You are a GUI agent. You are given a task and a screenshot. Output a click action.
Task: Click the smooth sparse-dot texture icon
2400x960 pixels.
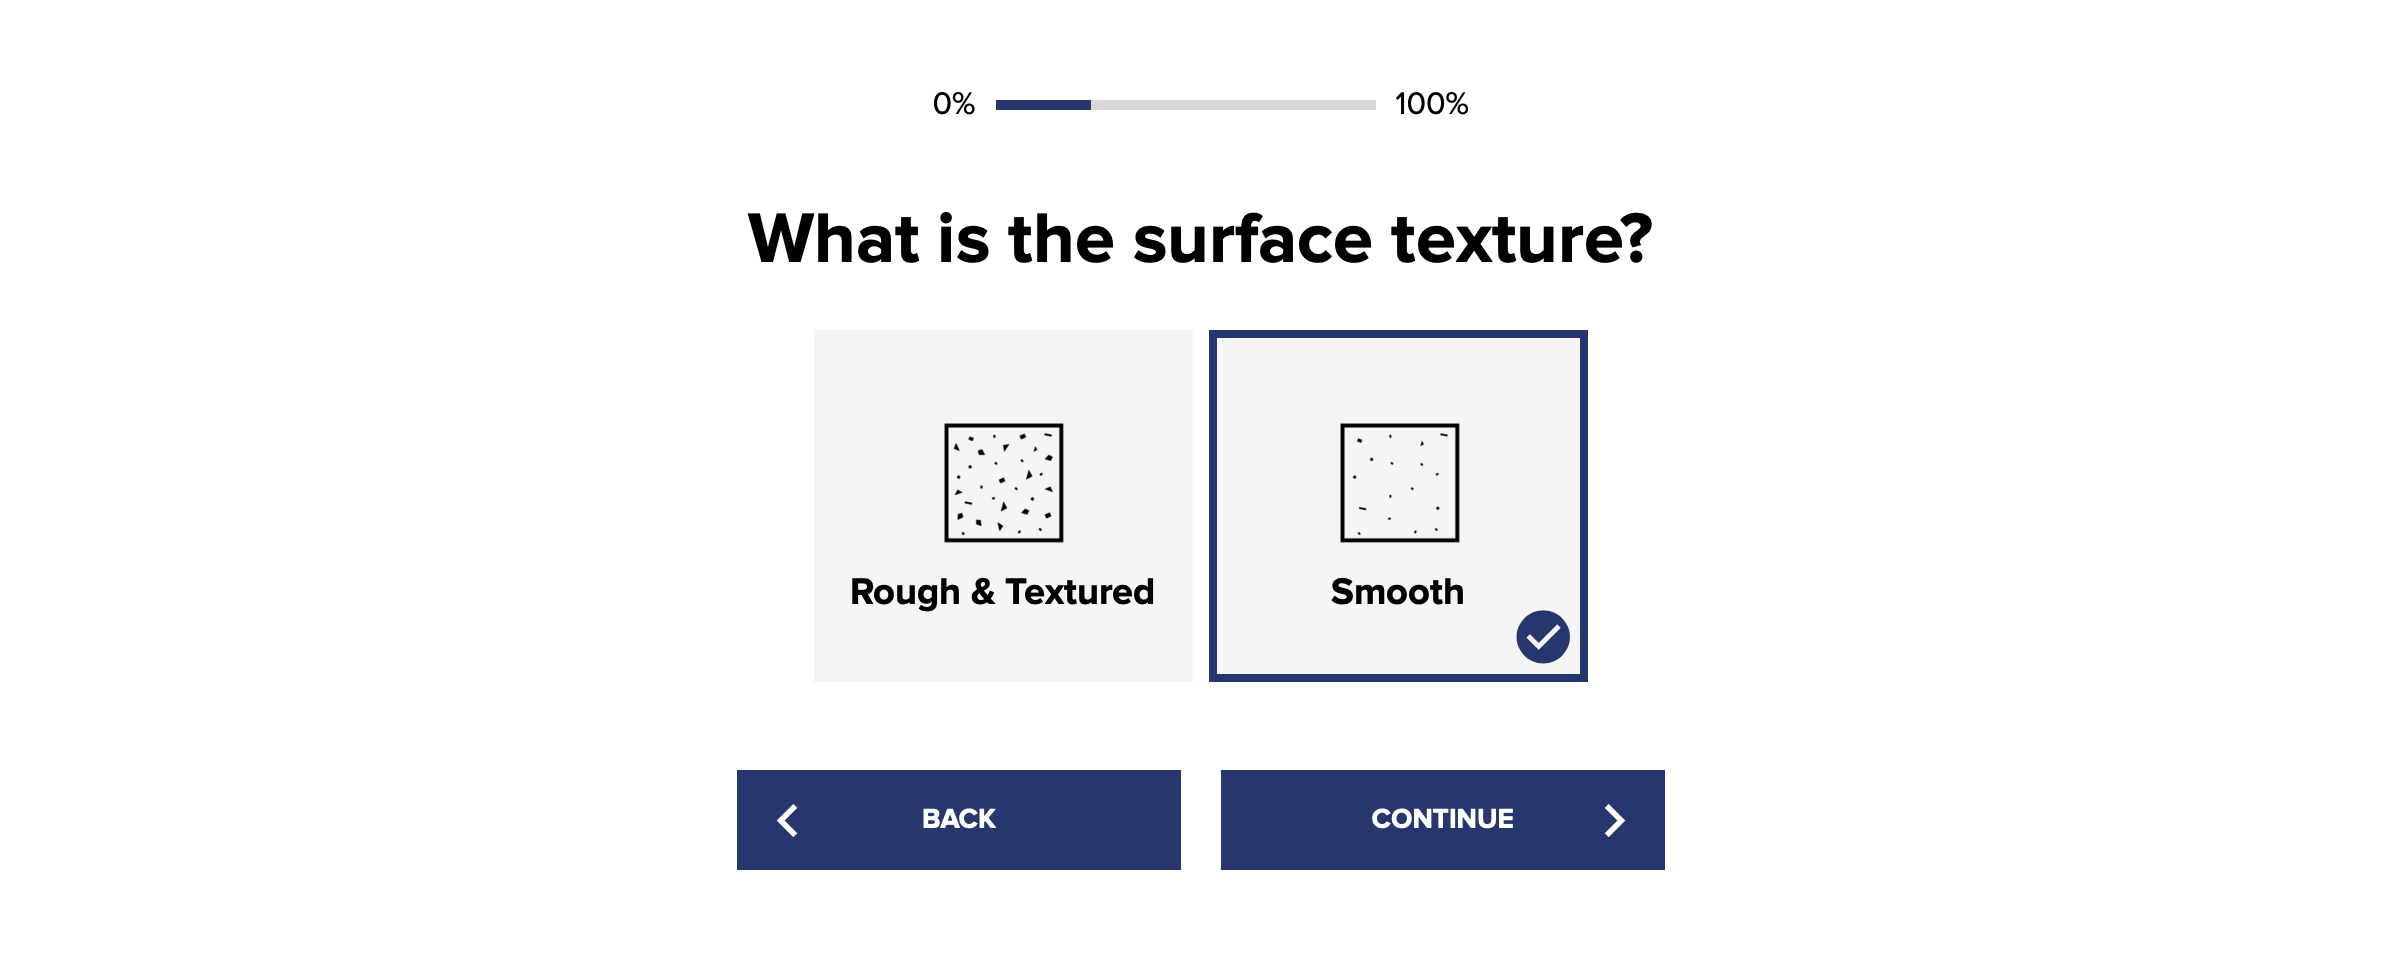1399,483
